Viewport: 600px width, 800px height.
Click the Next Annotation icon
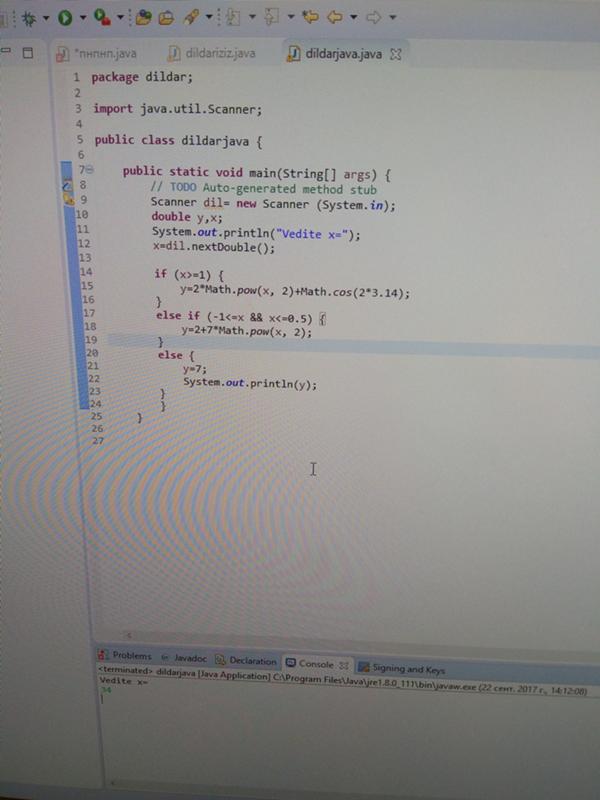coord(233,17)
